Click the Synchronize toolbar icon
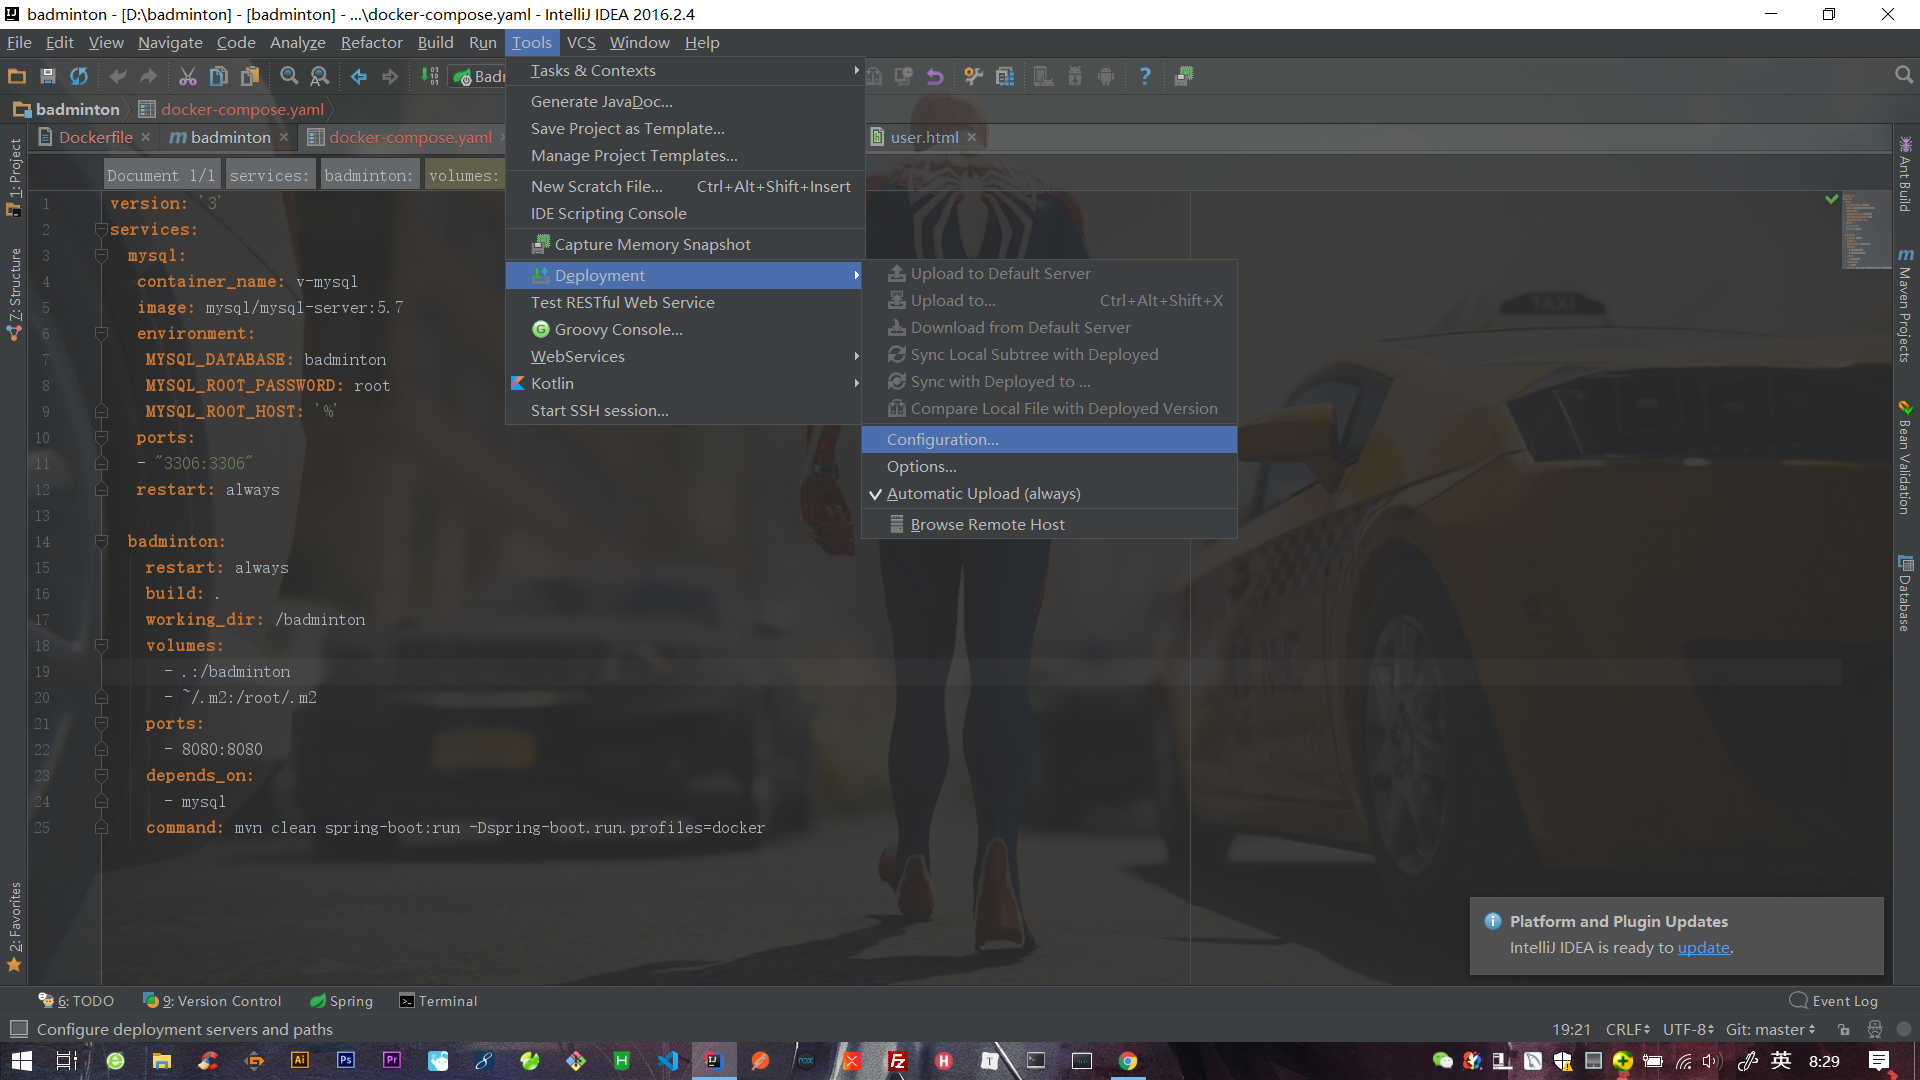 [x=79, y=76]
